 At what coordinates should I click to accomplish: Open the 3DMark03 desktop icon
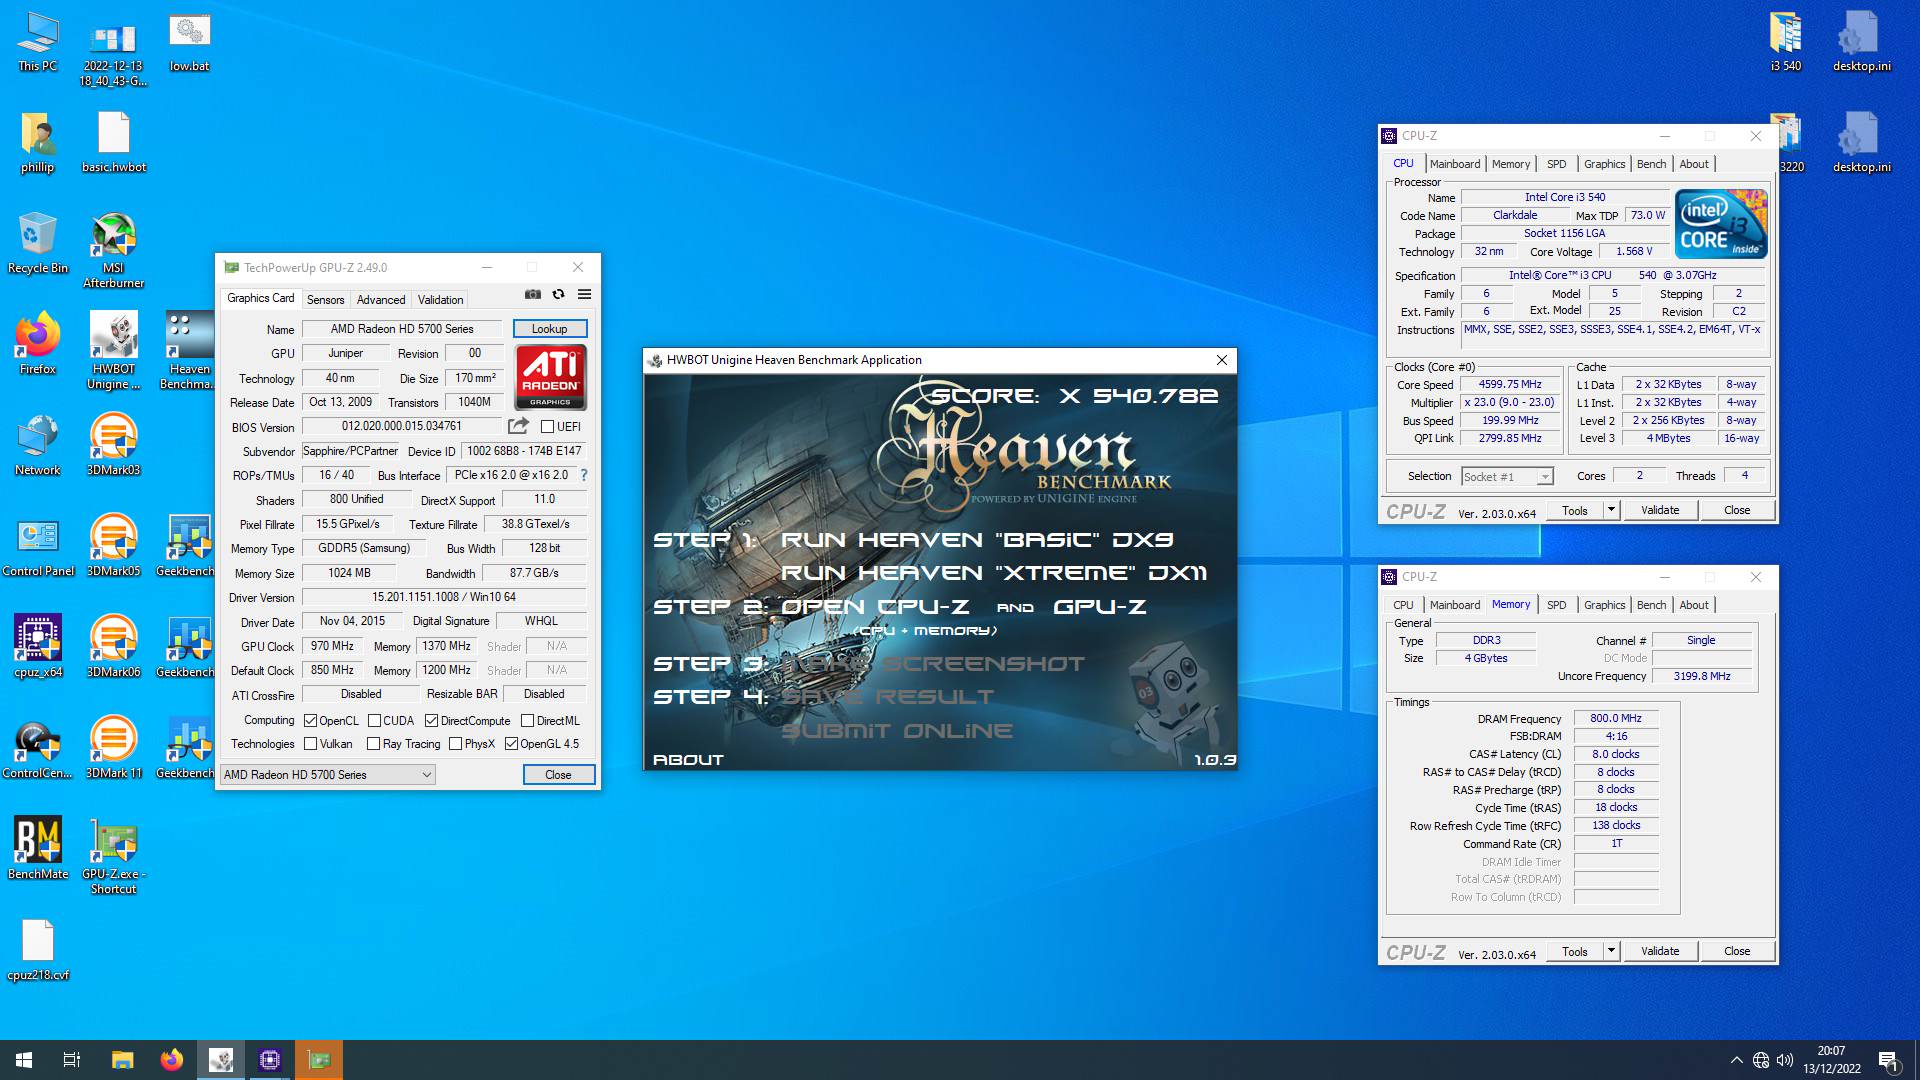pyautogui.click(x=113, y=445)
